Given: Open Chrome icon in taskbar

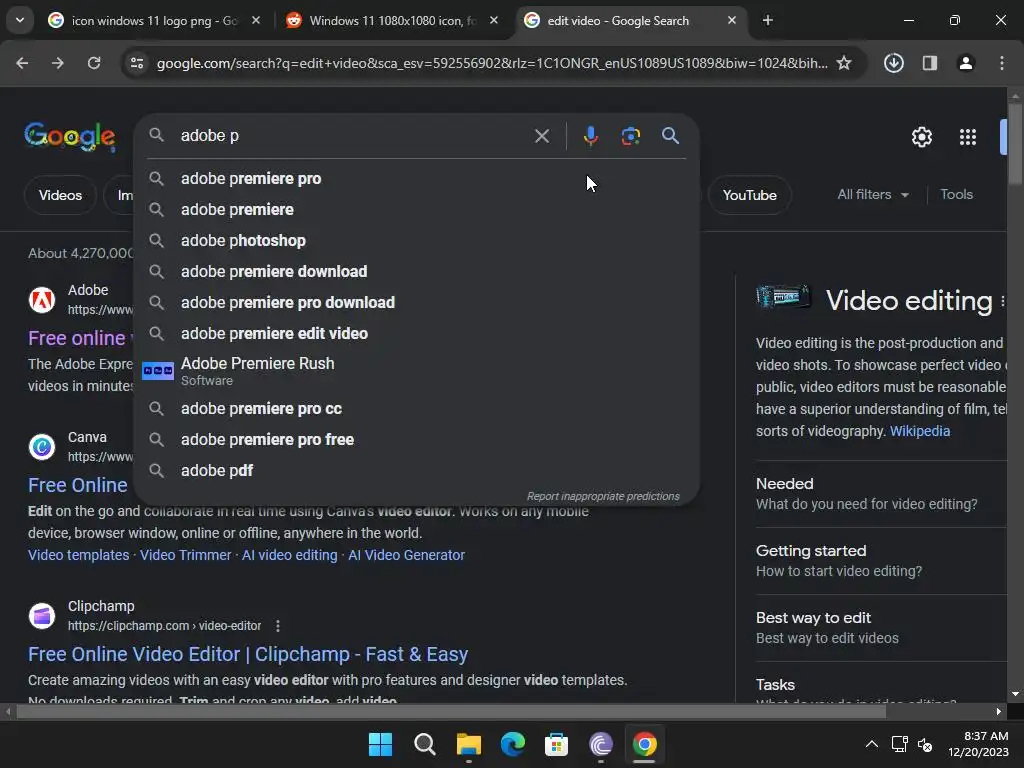Looking at the screenshot, I should (x=645, y=744).
